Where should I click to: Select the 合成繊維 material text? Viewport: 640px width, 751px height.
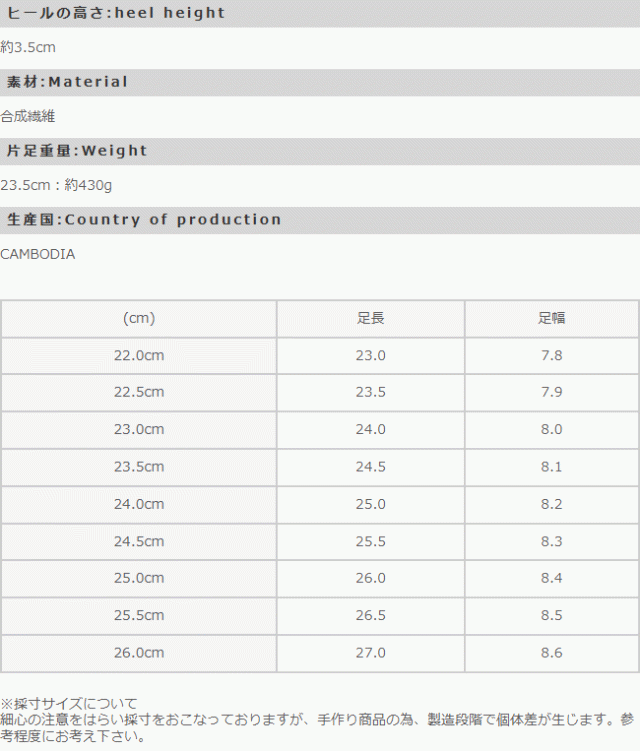(x=28, y=116)
